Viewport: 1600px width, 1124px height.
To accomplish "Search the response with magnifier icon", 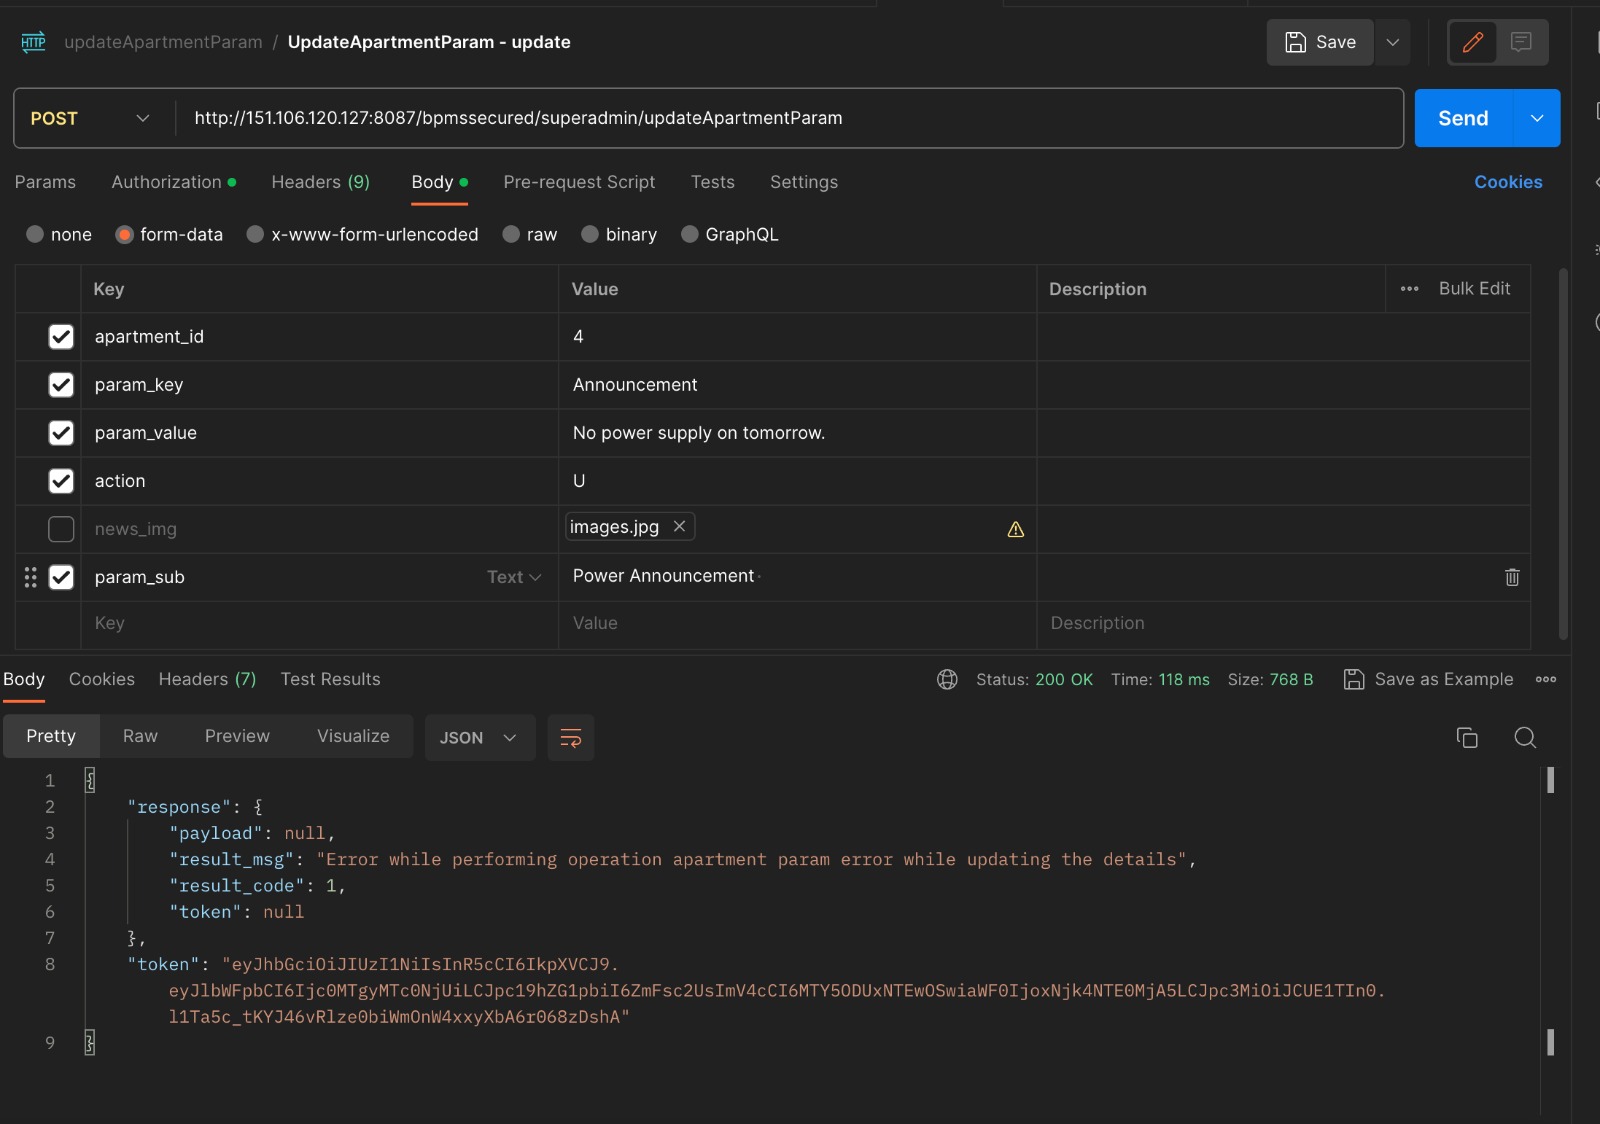I will (1524, 738).
